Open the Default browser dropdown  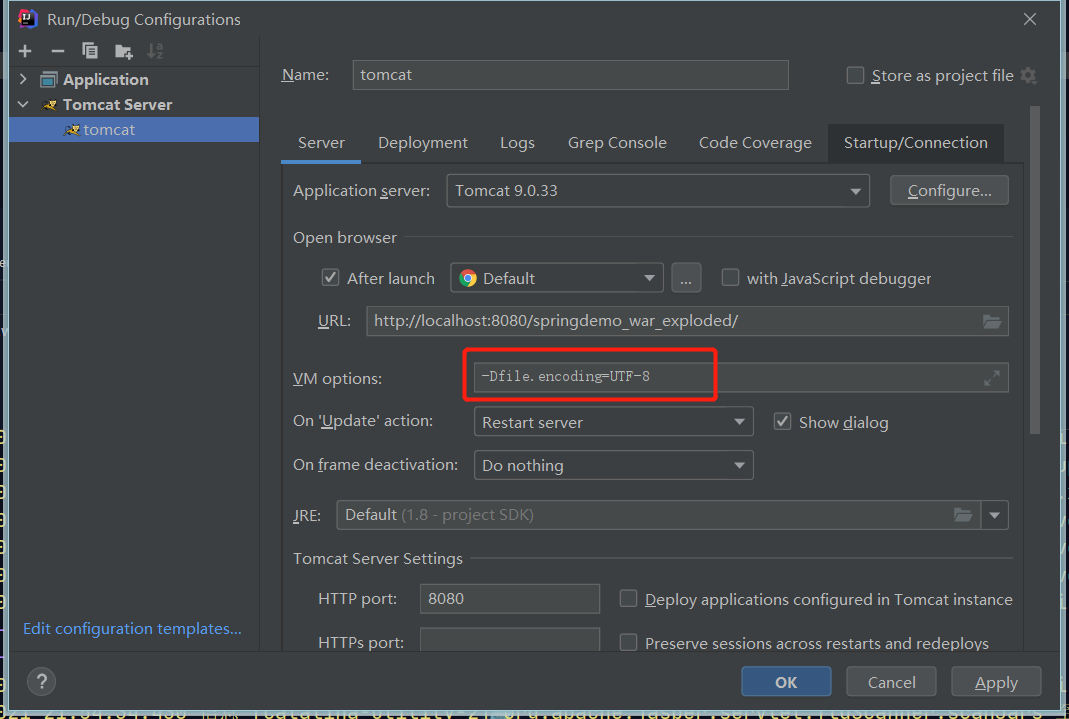pos(557,278)
